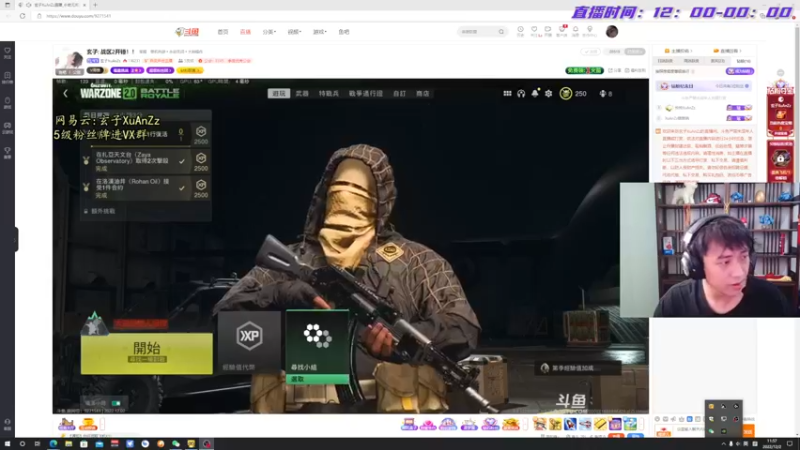800x450 pixels.
Task: Click the trophy icon in left sidebar
Action: [7, 151]
